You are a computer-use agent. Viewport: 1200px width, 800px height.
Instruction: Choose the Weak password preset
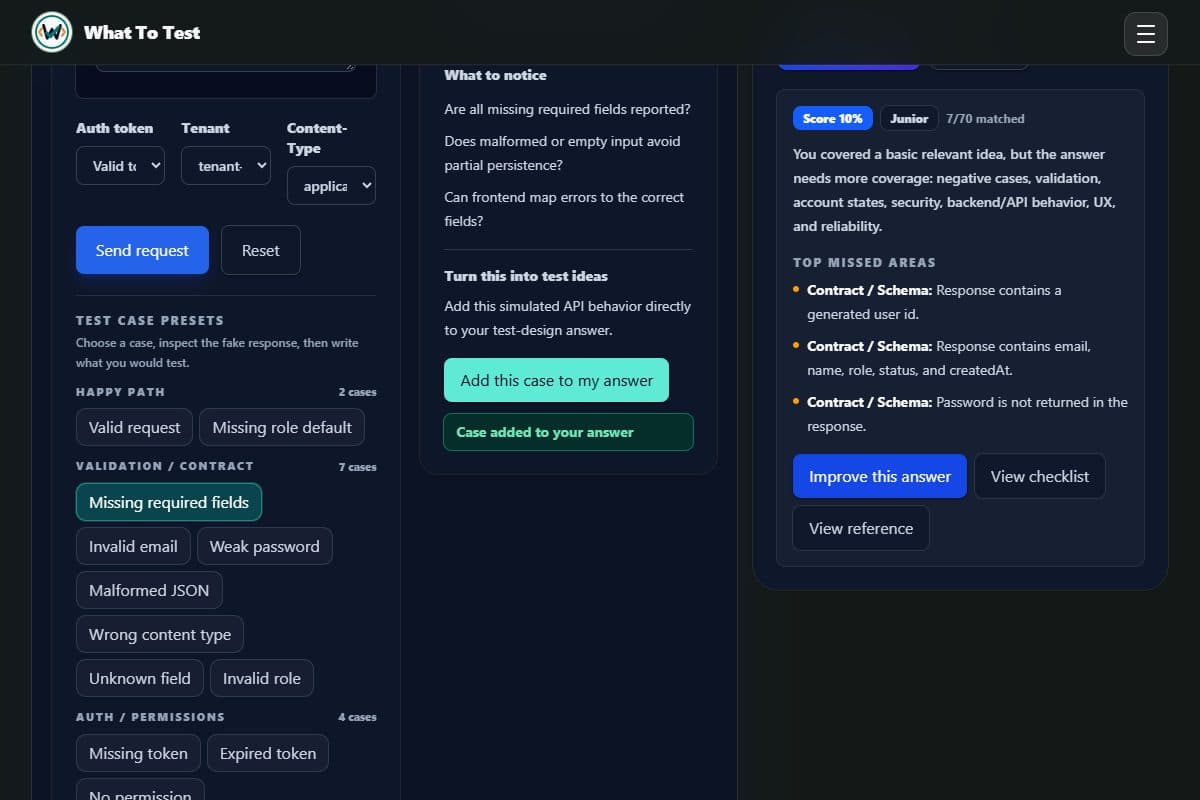tap(265, 546)
